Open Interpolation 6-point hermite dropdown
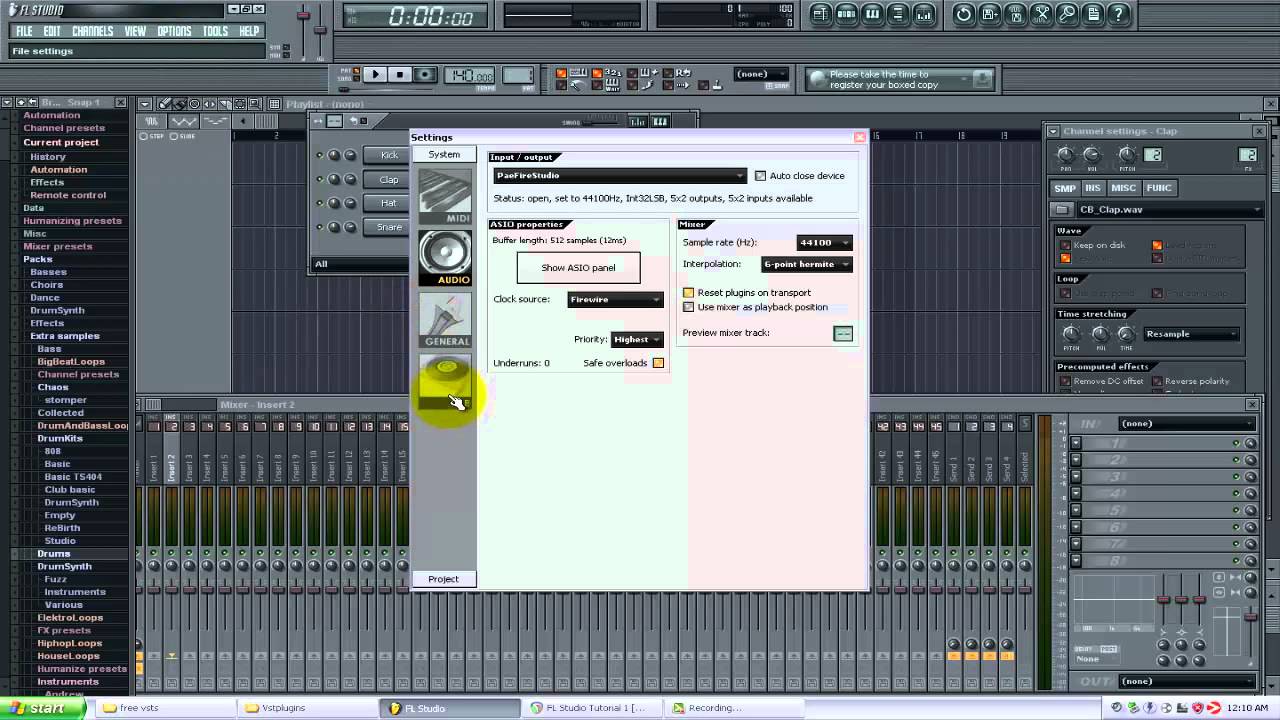This screenshot has width=1280, height=720. [806, 264]
